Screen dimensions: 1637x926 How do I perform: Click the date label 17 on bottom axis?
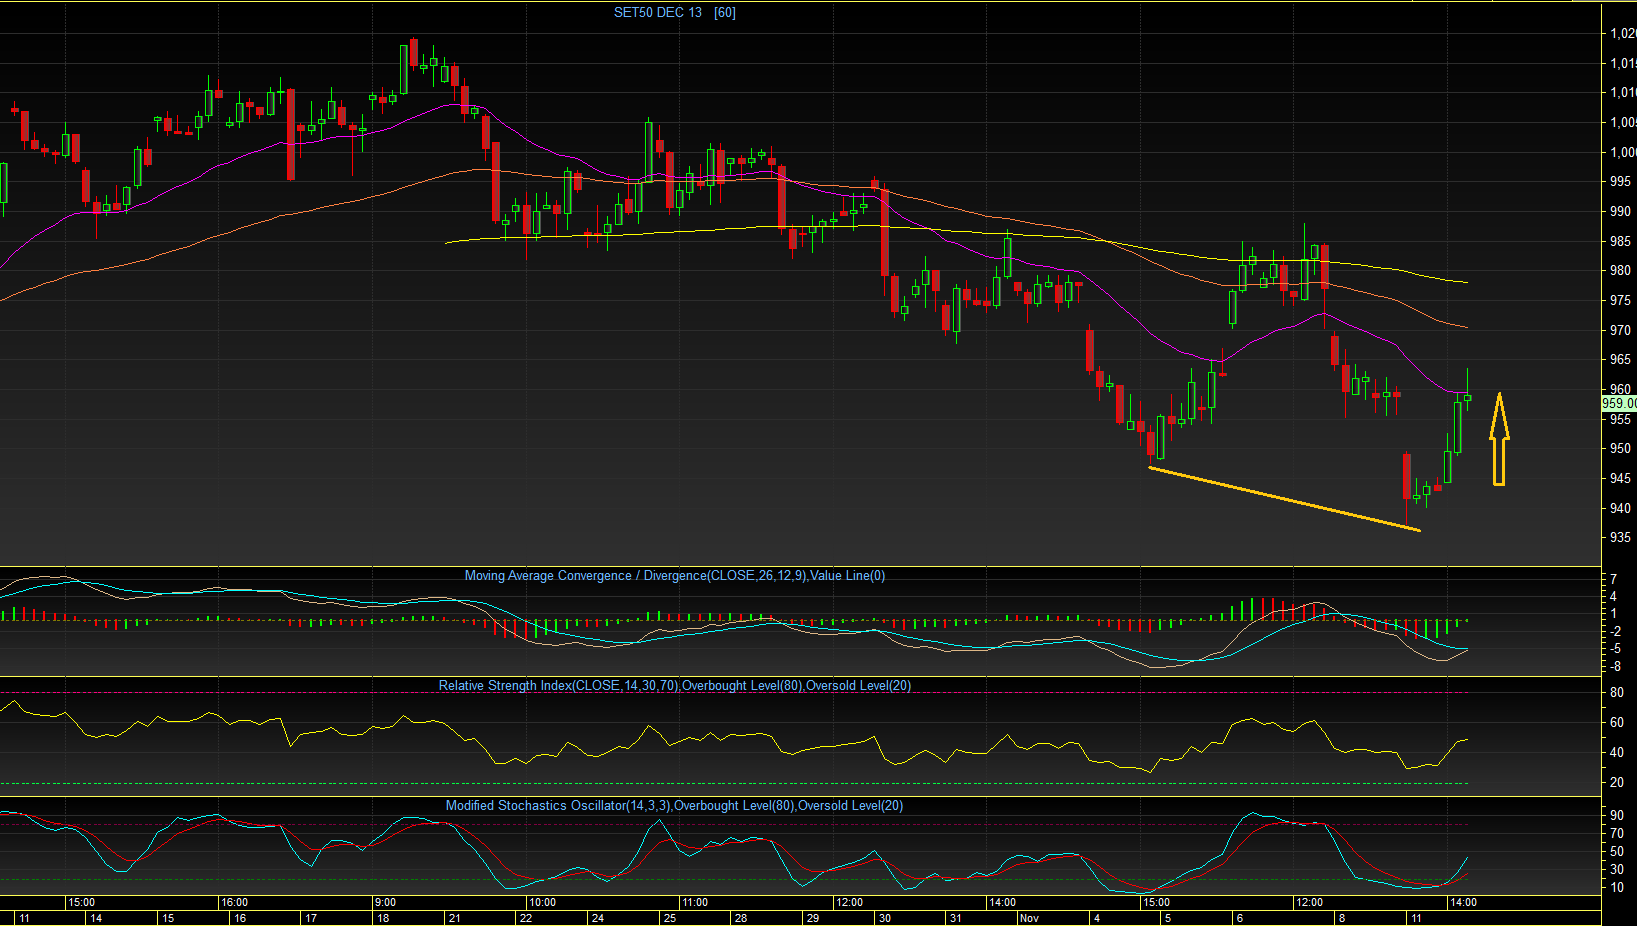click(x=311, y=918)
